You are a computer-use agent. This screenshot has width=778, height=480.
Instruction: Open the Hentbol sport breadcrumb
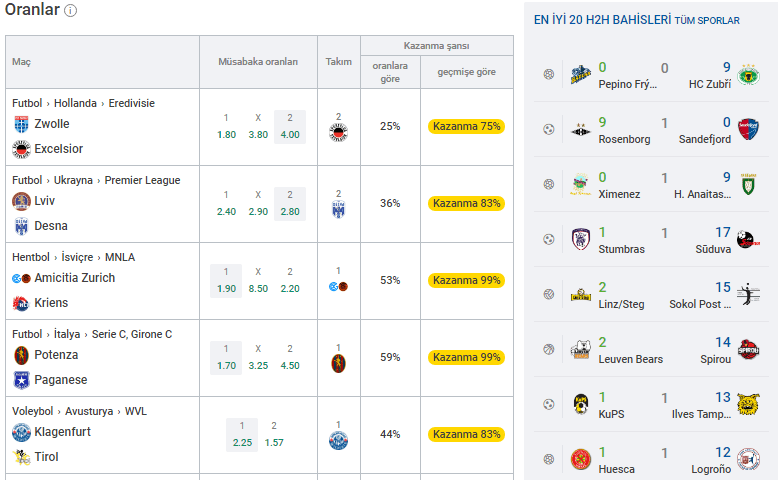click(31, 257)
